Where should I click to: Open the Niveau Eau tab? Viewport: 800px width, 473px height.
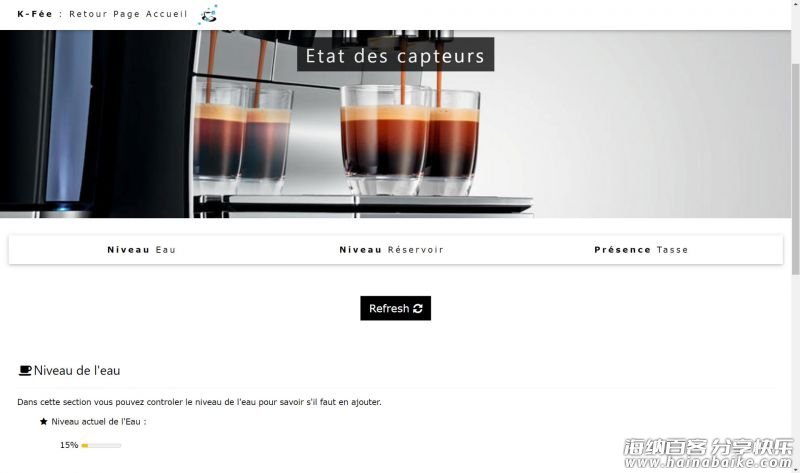pos(141,250)
